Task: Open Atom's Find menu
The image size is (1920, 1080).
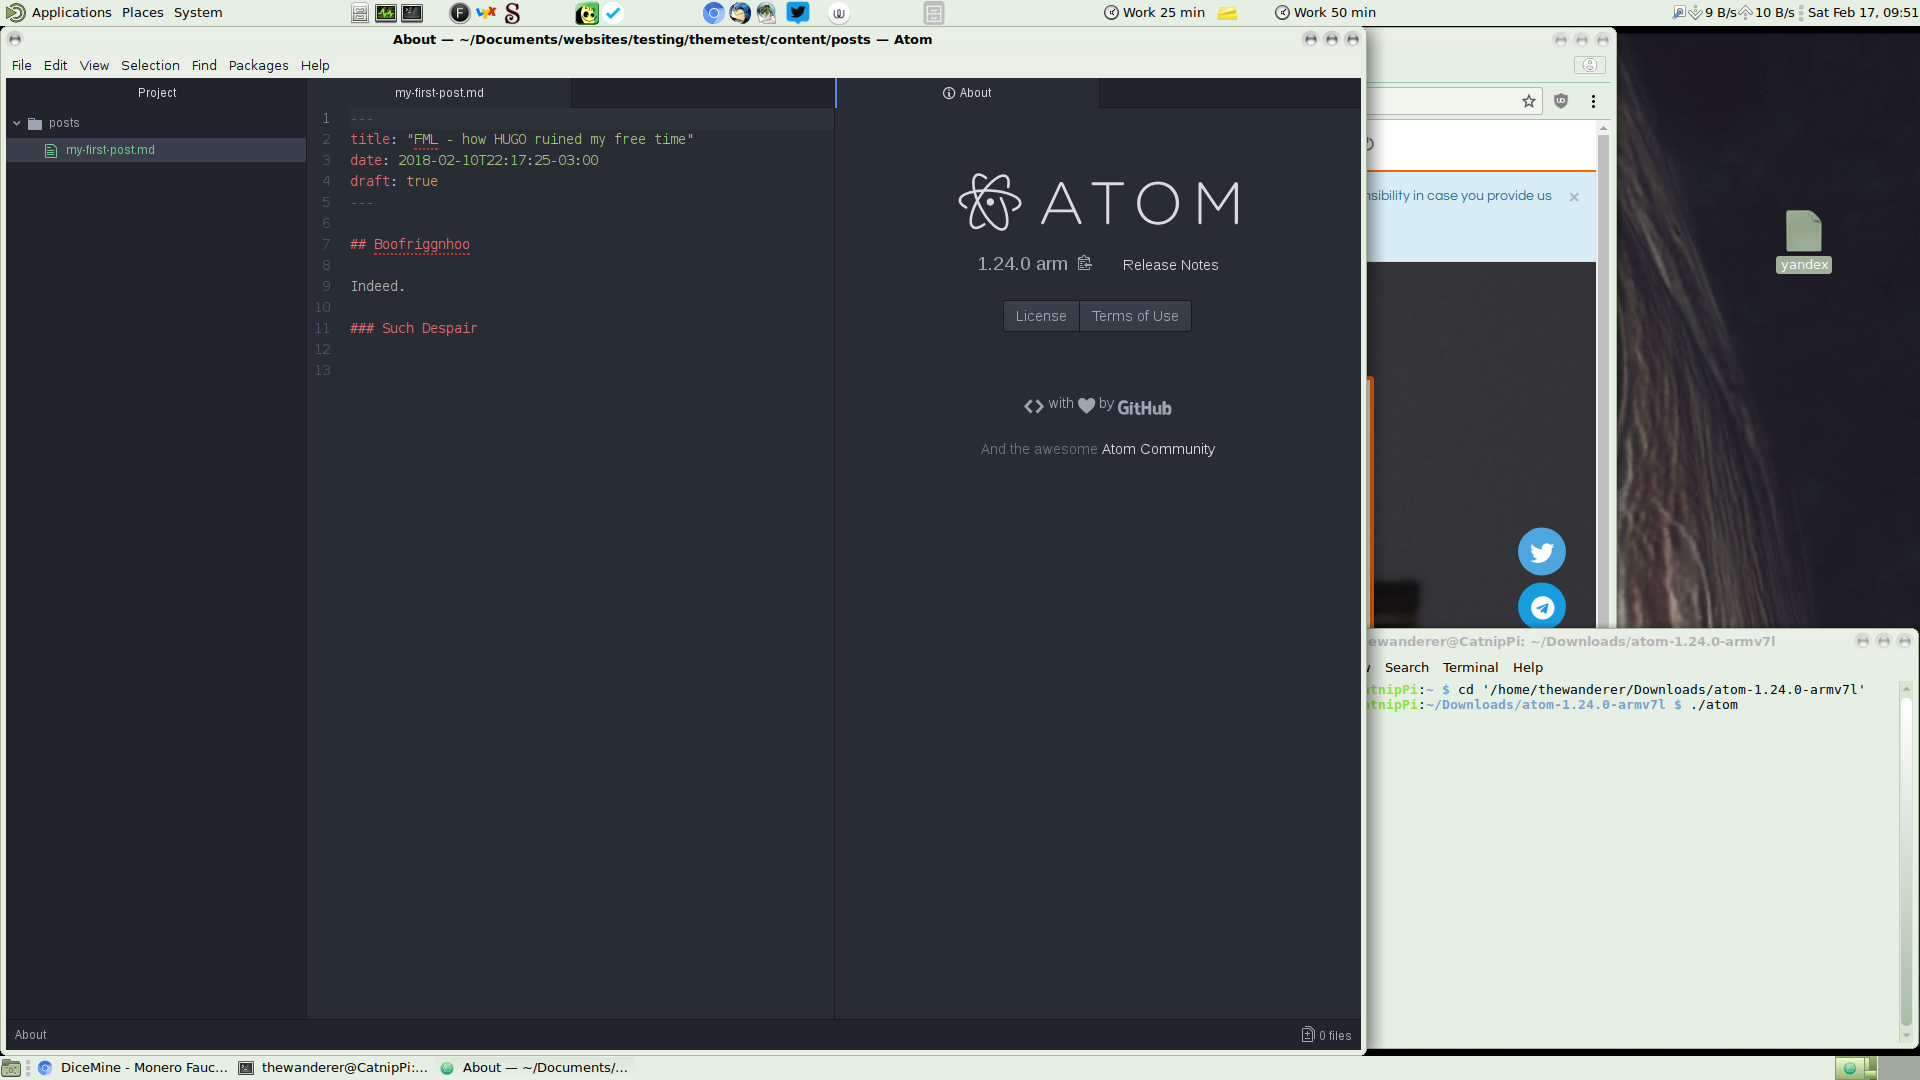Action: point(204,65)
